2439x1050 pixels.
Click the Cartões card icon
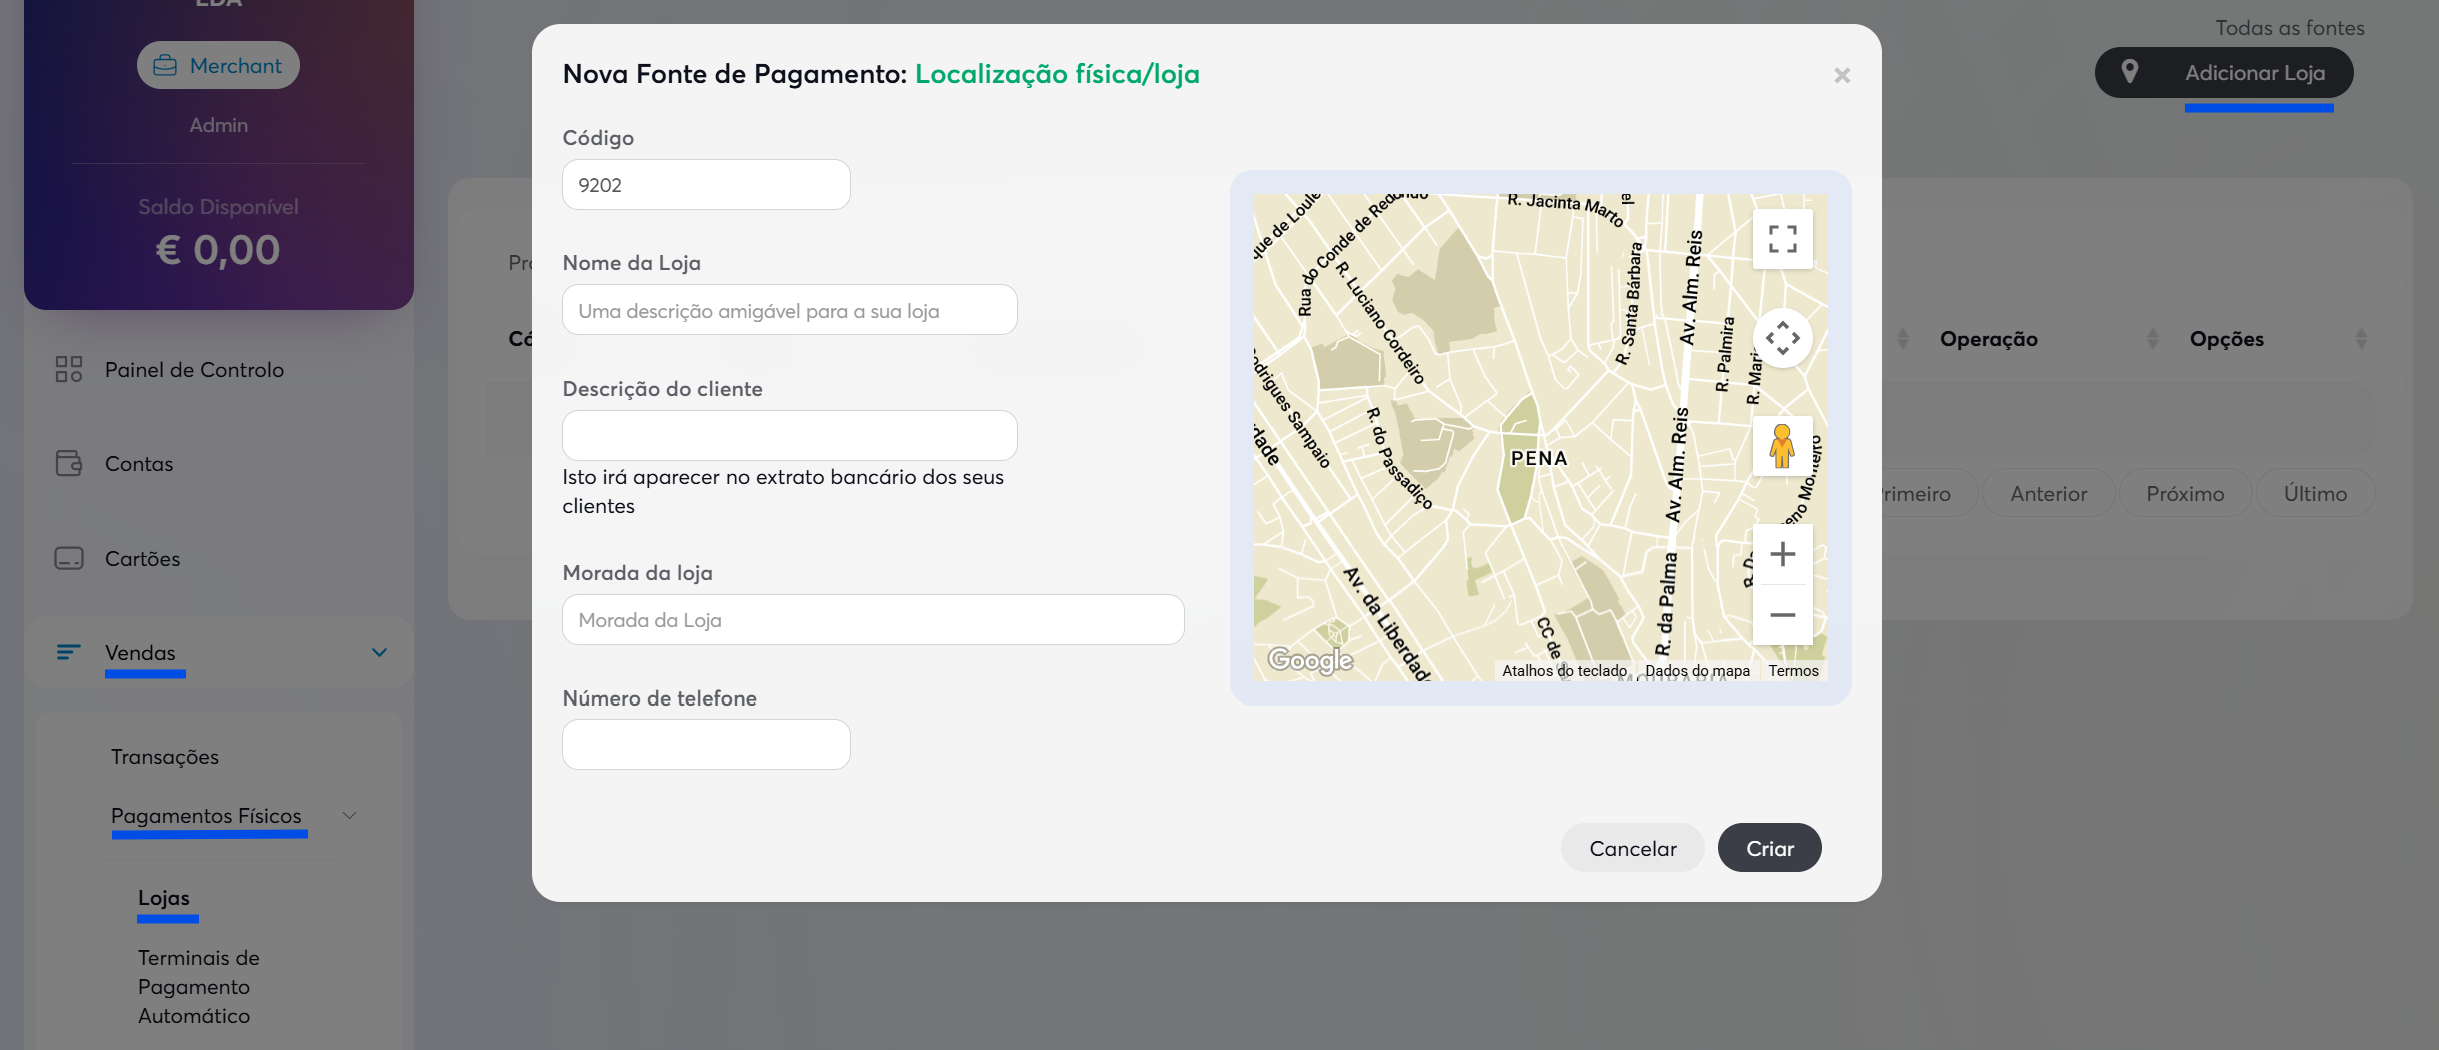pyautogui.click(x=69, y=559)
